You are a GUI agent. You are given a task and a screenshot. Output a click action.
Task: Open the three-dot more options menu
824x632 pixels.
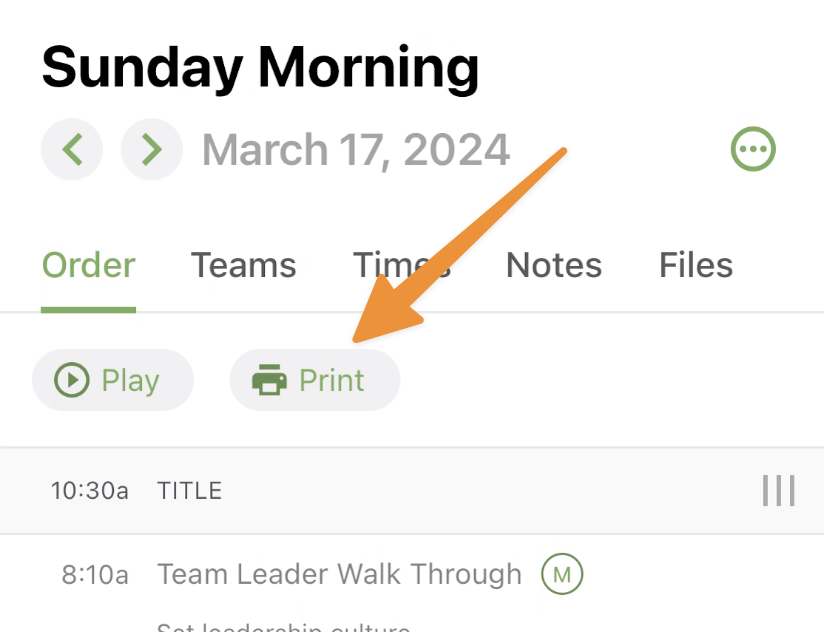[x=753, y=149]
